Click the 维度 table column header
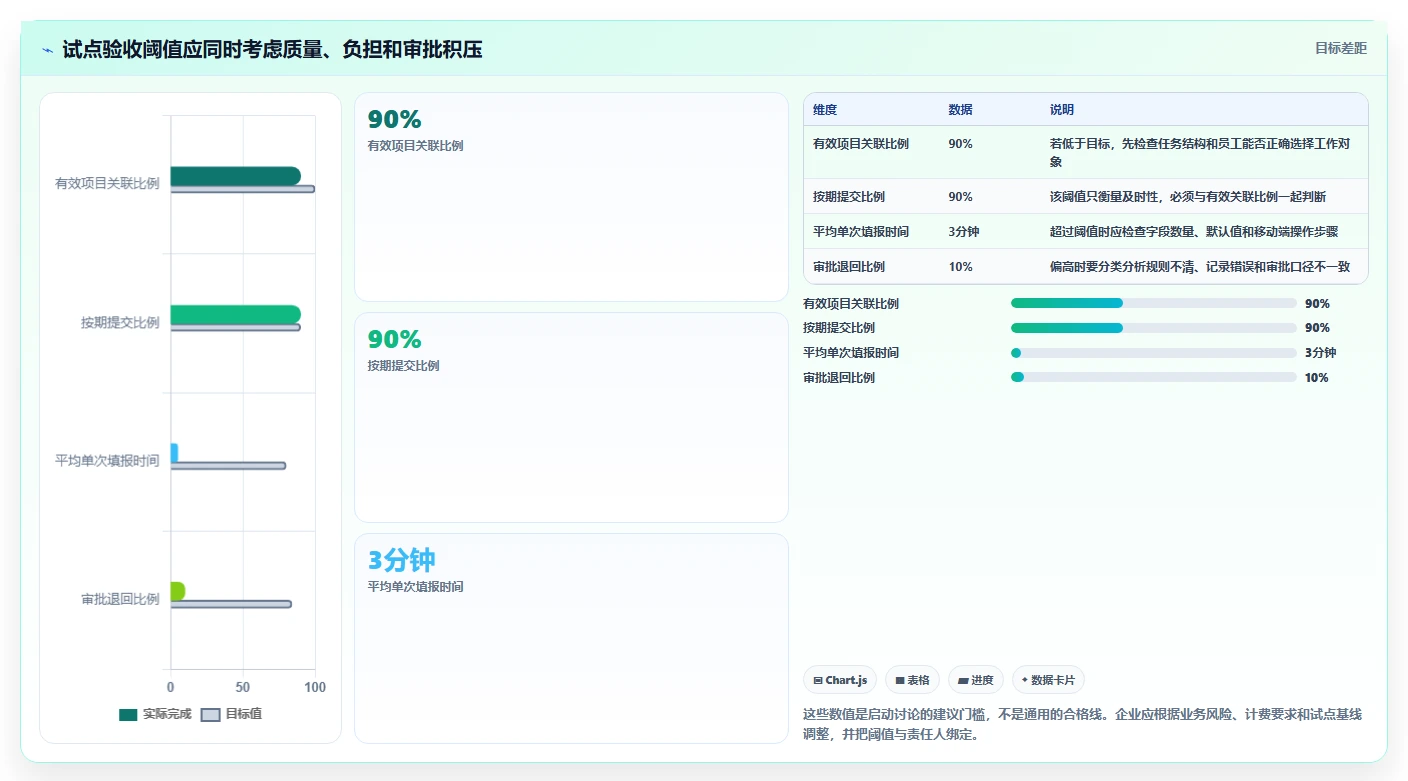 pos(825,109)
